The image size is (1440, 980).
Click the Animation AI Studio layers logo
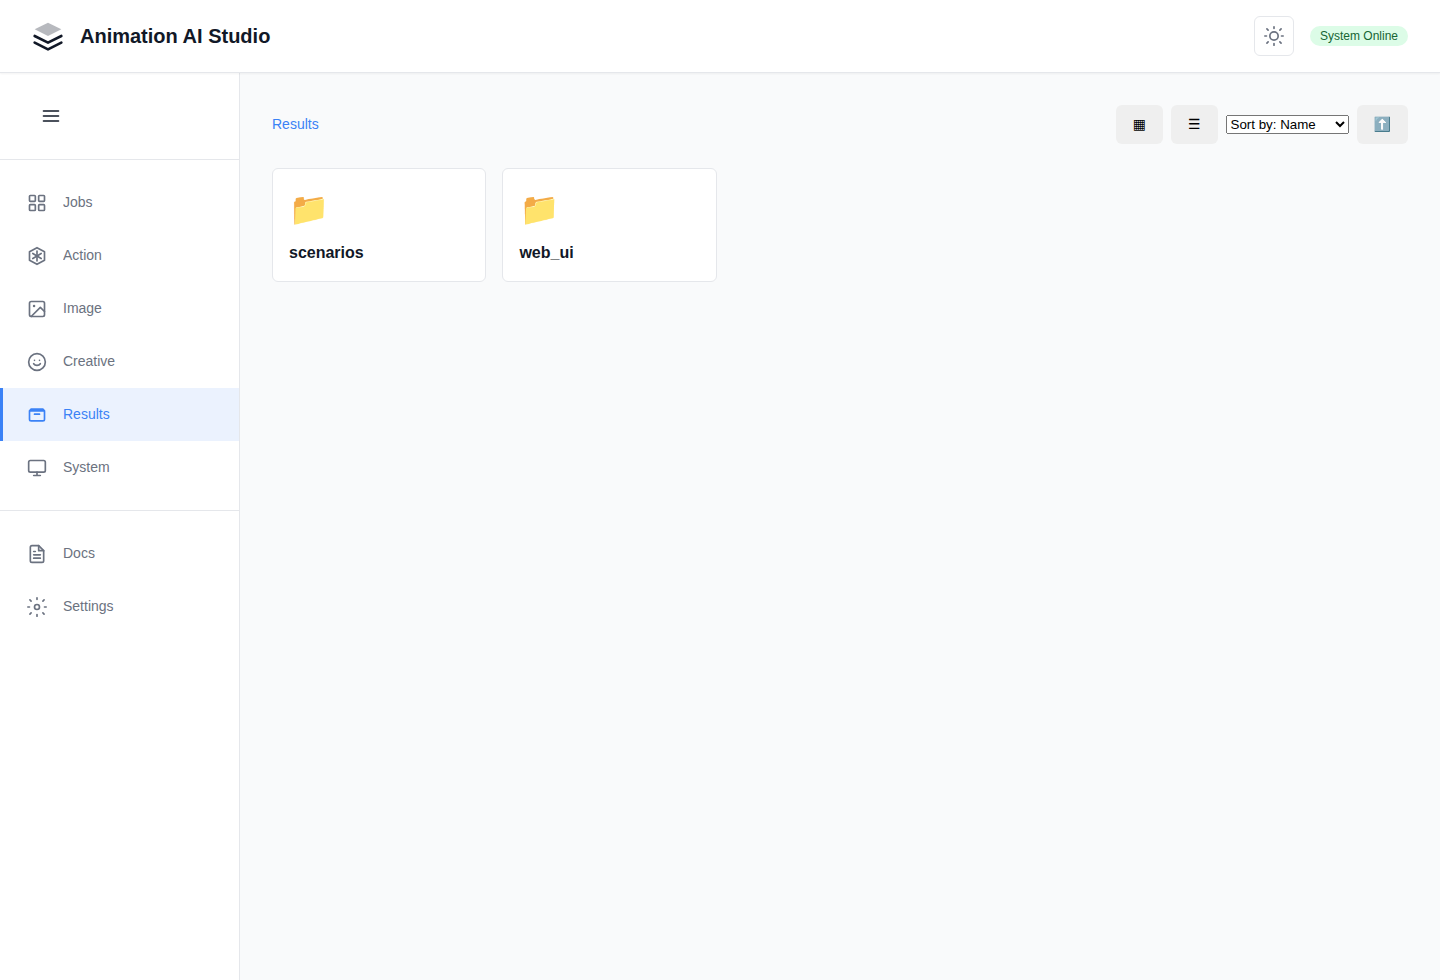click(x=48, y=36)
